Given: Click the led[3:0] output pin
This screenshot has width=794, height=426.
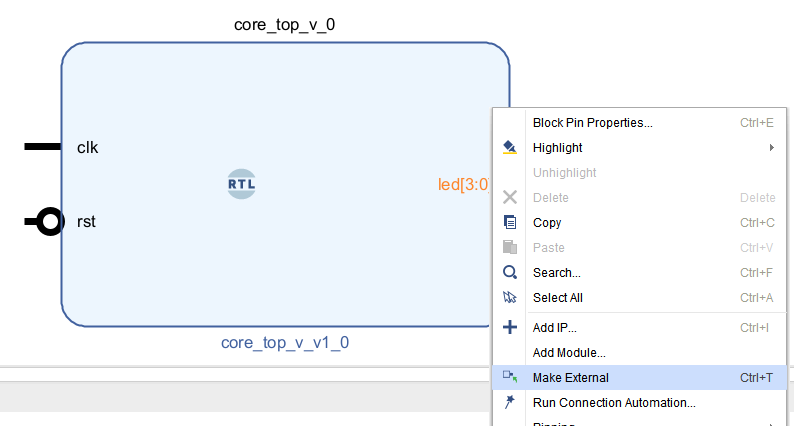Looking at the screenshot, I should pyautogui.click(x=463, y=184).
